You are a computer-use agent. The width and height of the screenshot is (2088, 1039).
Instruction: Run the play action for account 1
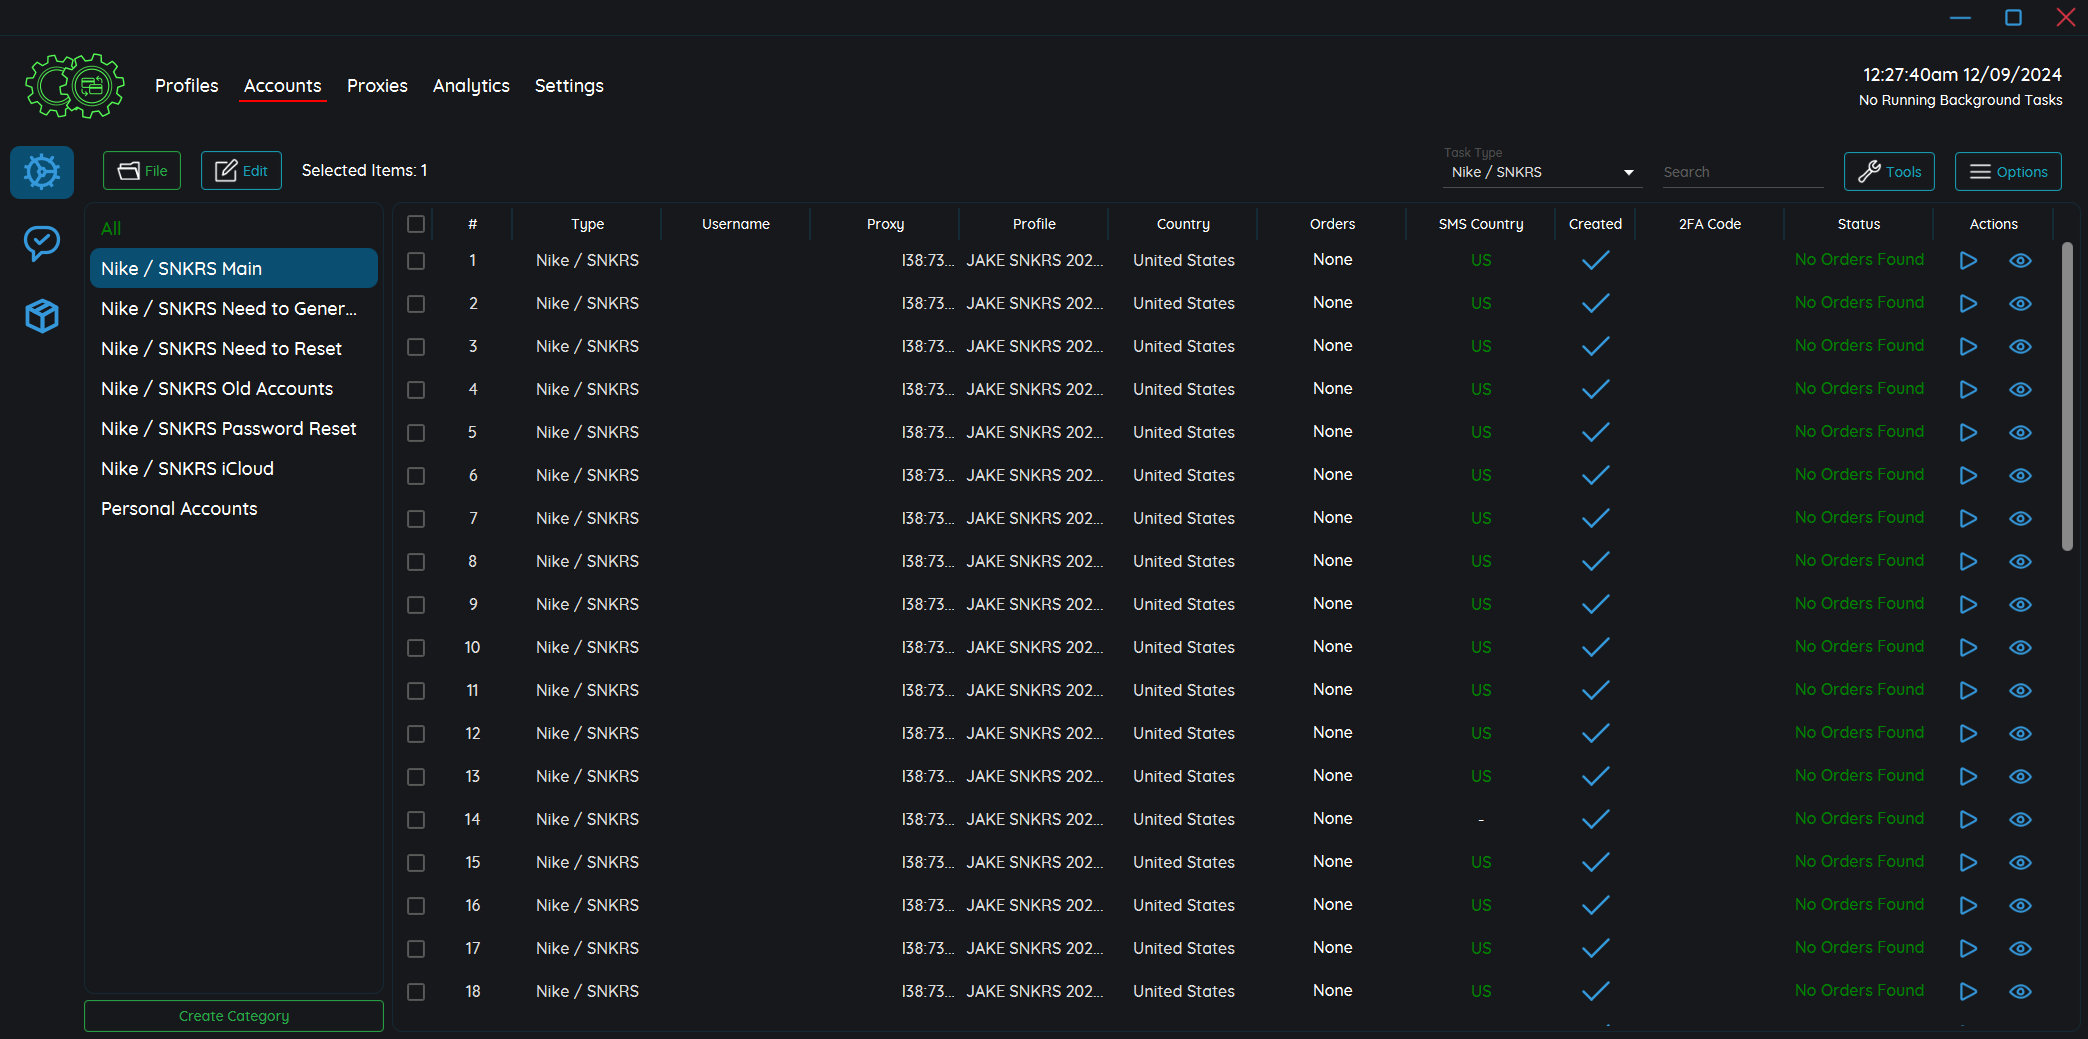click(1968, 260)
